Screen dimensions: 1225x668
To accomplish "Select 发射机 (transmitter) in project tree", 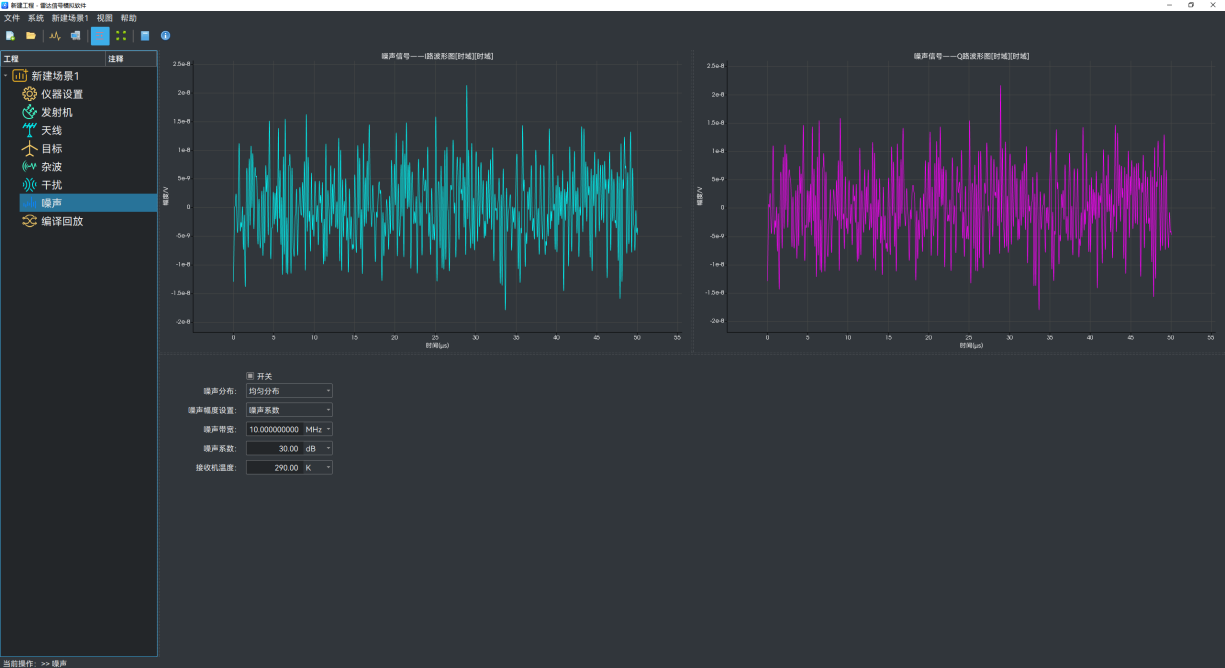I will click(x=56, y=112).
